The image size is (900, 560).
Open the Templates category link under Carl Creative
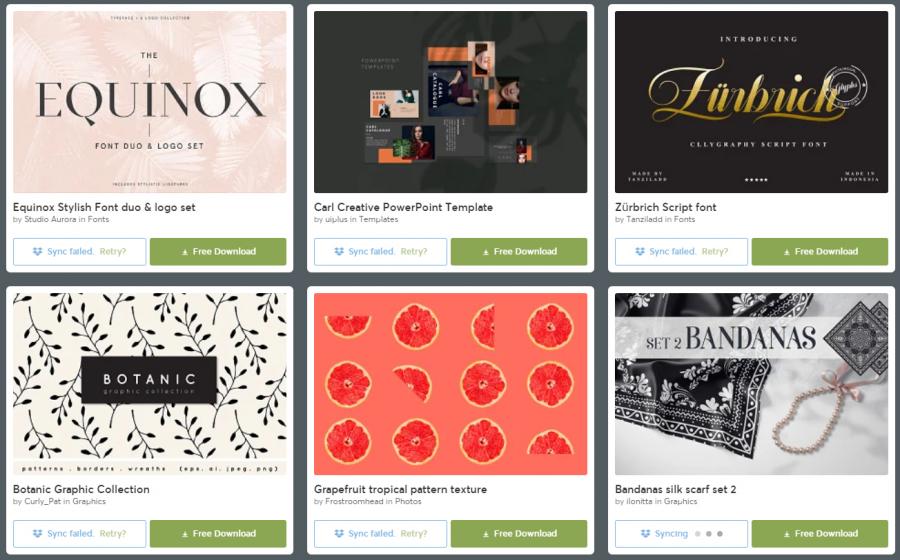point(378,219)
